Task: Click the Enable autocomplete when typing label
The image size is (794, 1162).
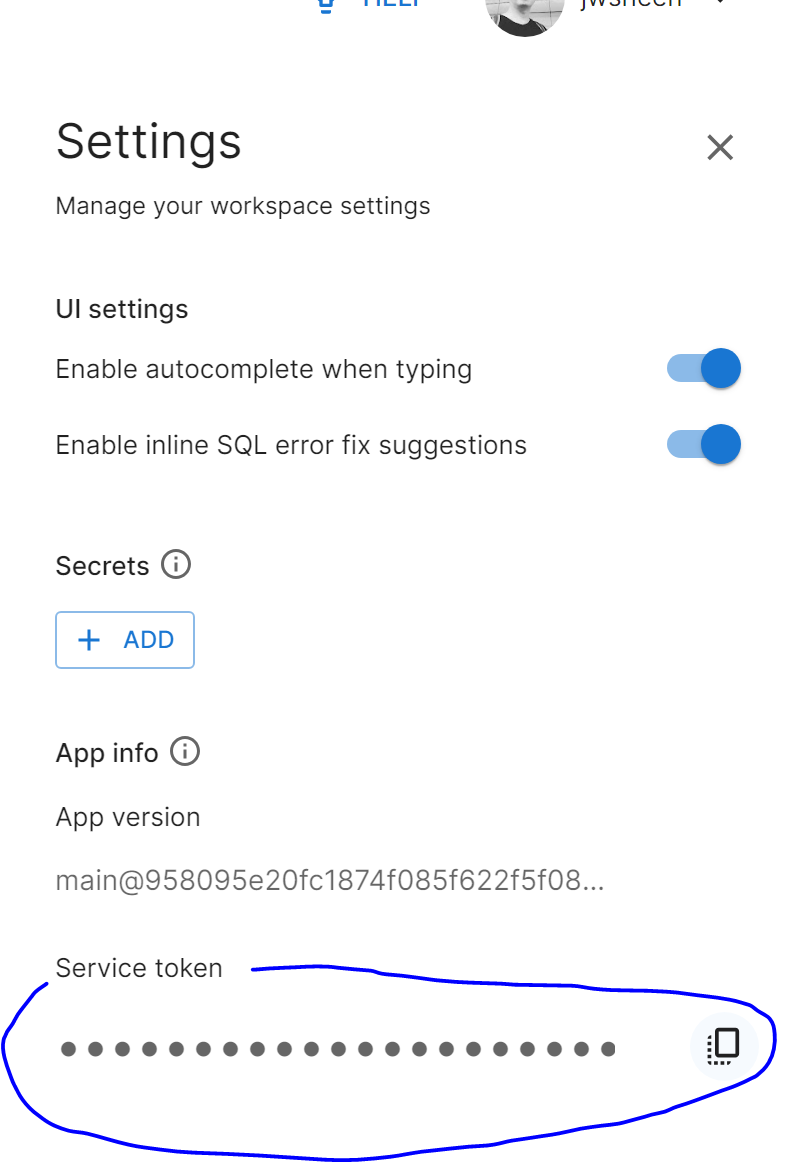Action: (x=264, y=369)
